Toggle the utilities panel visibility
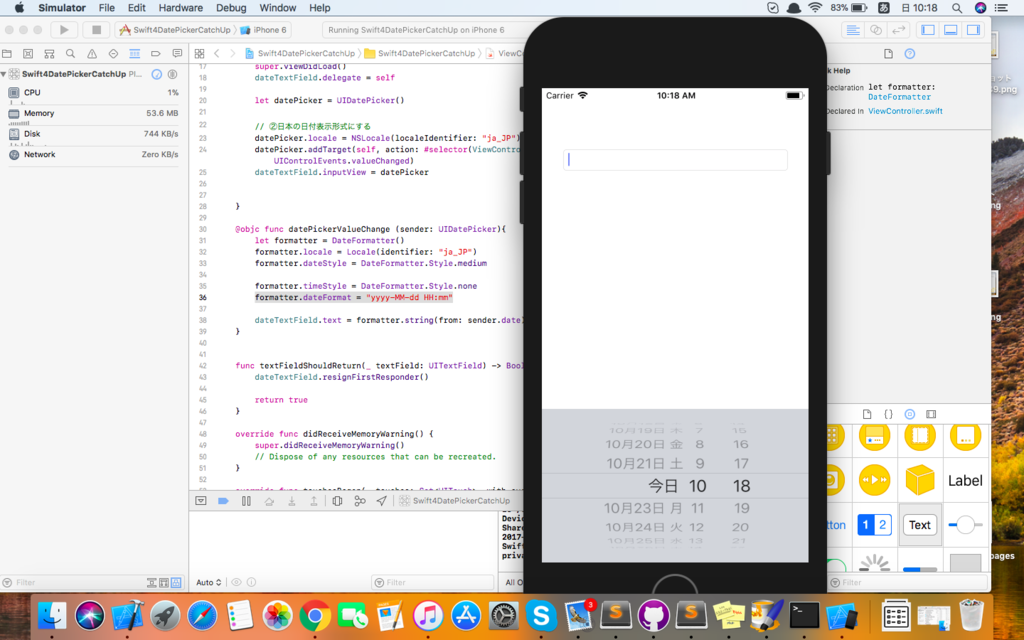Screen dimensions: 1024x640 [x=974, y=29]
